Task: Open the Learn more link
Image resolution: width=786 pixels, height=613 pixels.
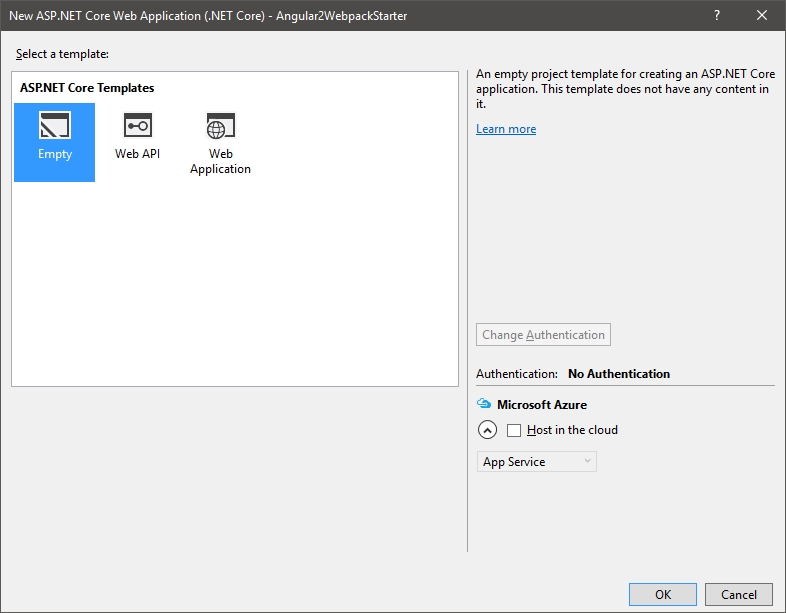Action: 506,129
